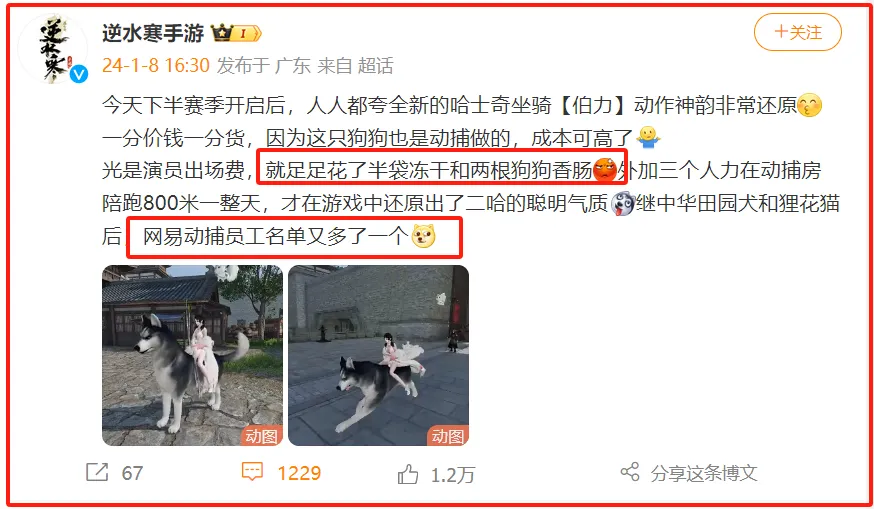The height and width of the screenshot is (509, 874).
Task: Click the 逆水寒手游 profile avatar
Action: point(53,49)
